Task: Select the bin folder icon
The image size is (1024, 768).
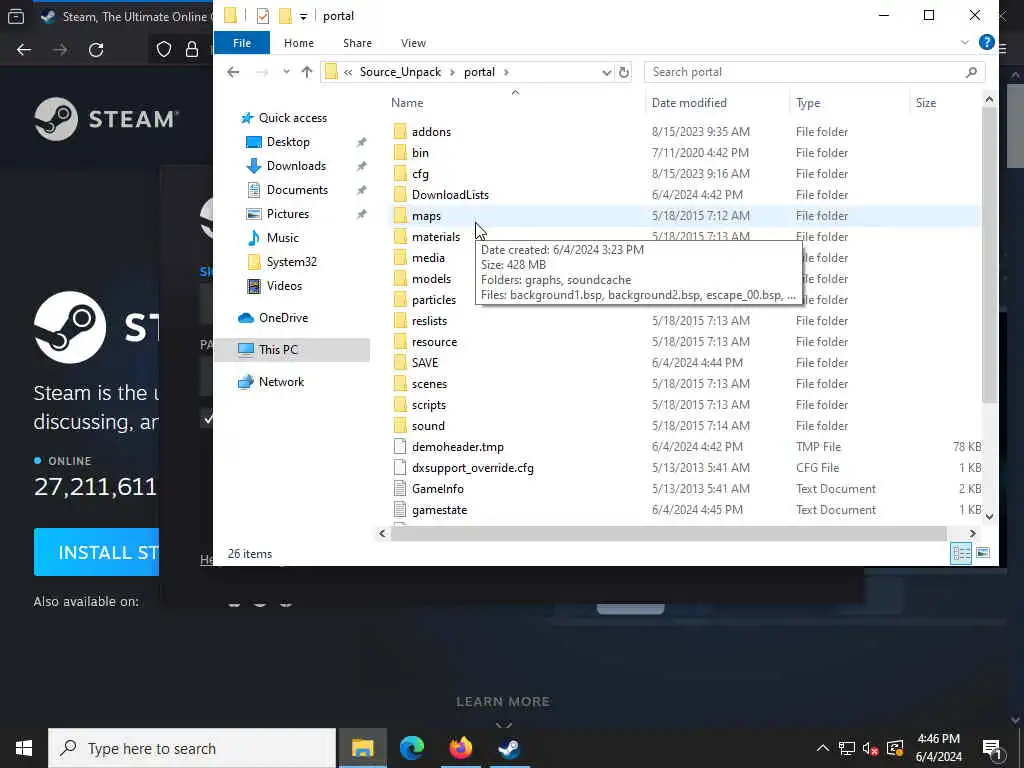Action: click(x=400, y=153)
